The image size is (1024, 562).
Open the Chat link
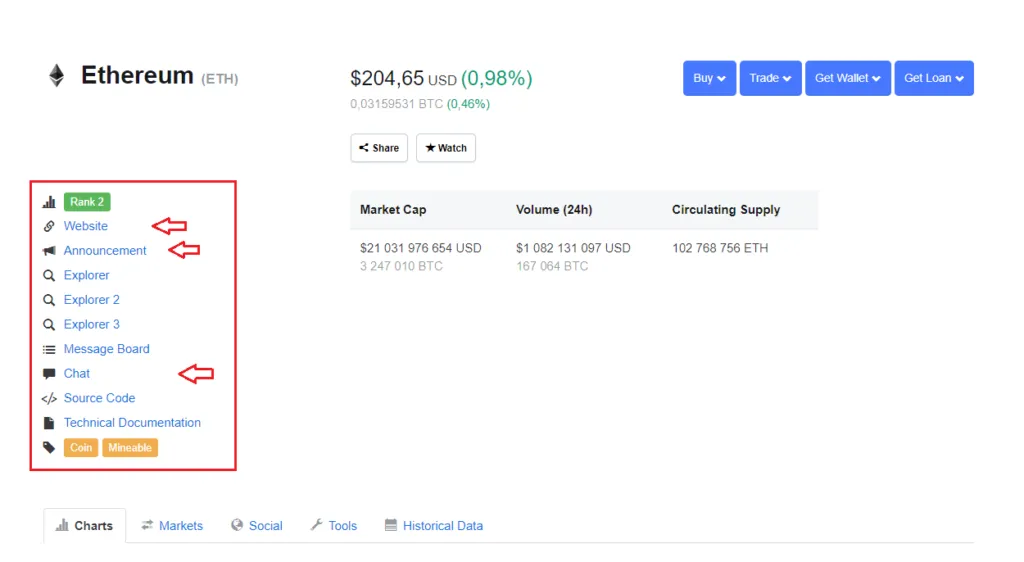(x=76, y=374)
